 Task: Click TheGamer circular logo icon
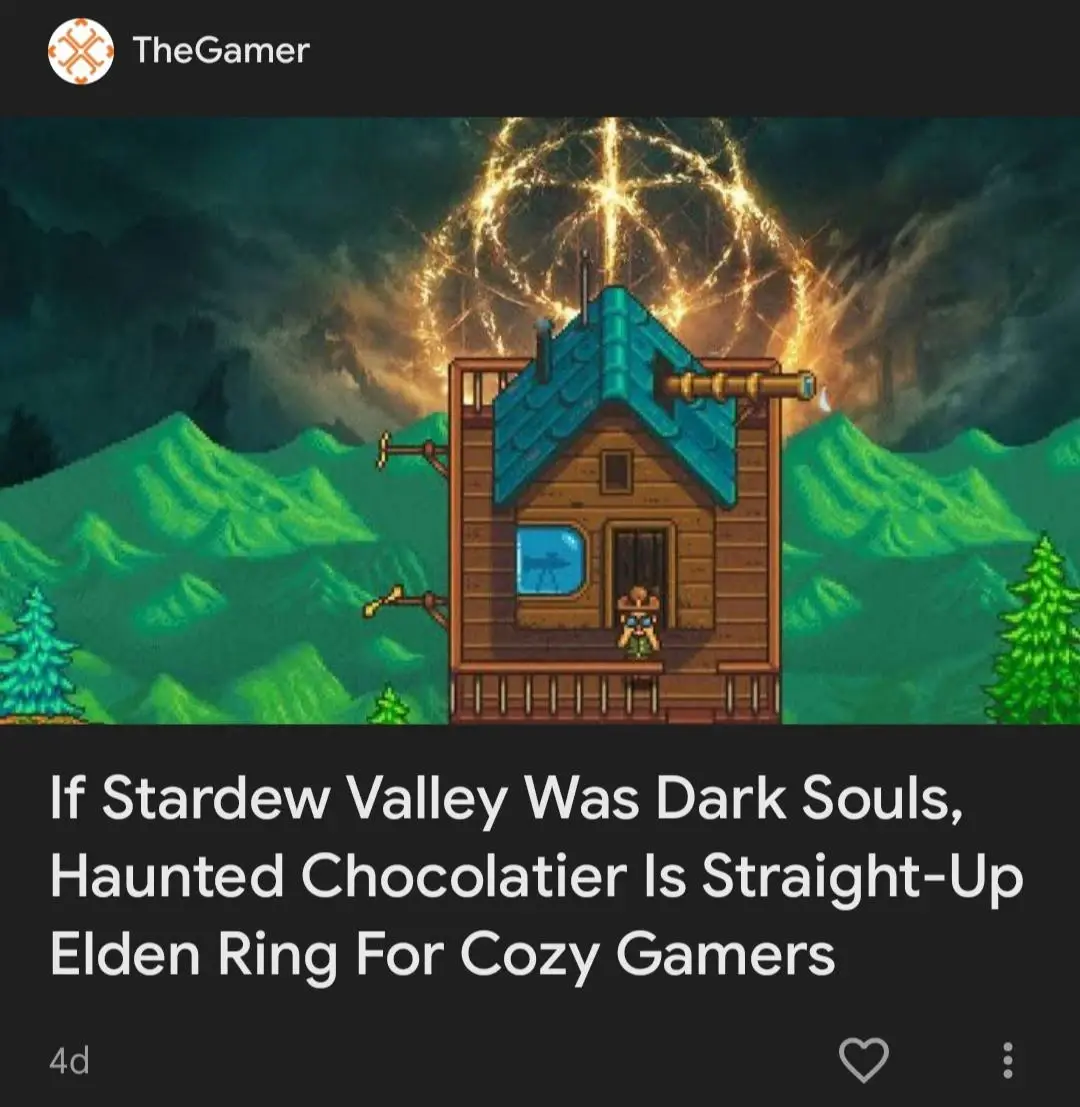[x=80, y=52]
